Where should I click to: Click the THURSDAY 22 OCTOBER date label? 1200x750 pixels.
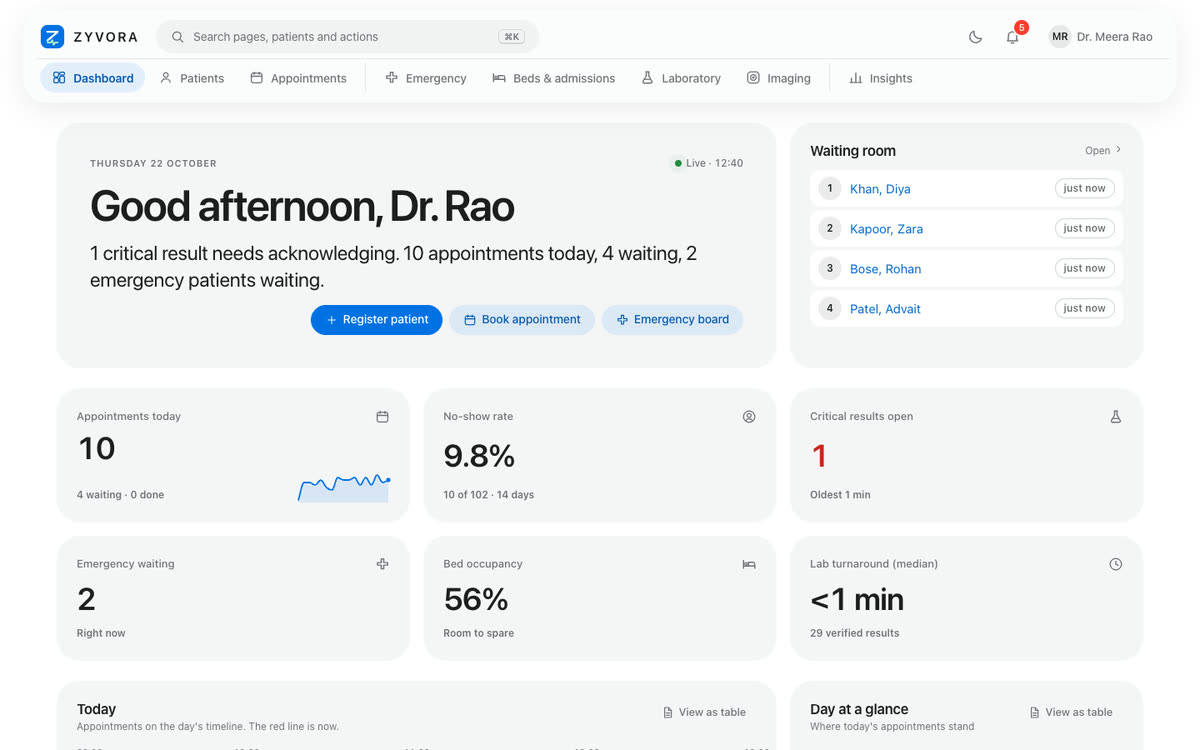[x=153, y=163]
